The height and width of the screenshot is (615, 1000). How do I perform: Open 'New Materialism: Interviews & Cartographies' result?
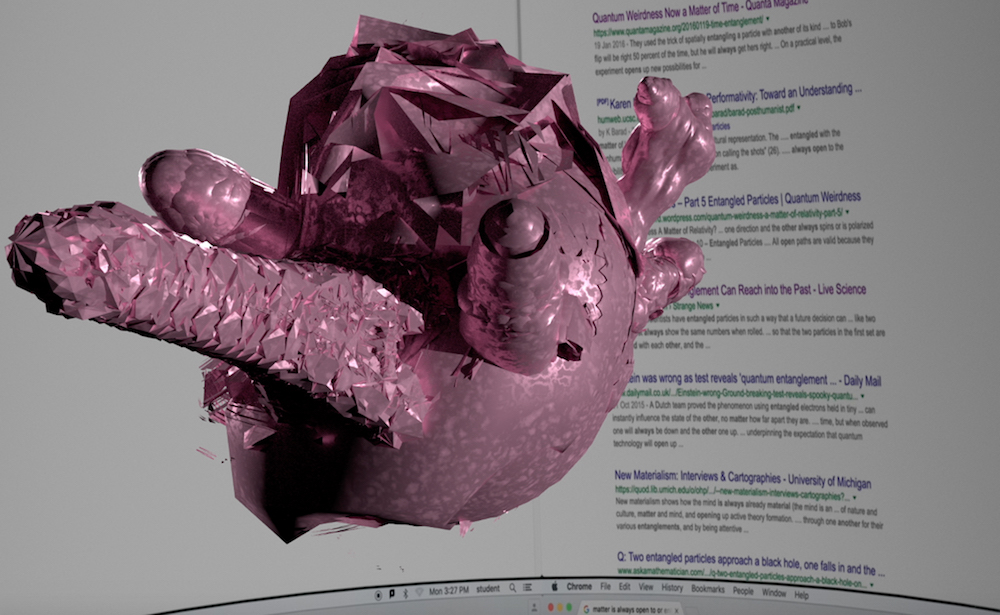pos(743,478)
